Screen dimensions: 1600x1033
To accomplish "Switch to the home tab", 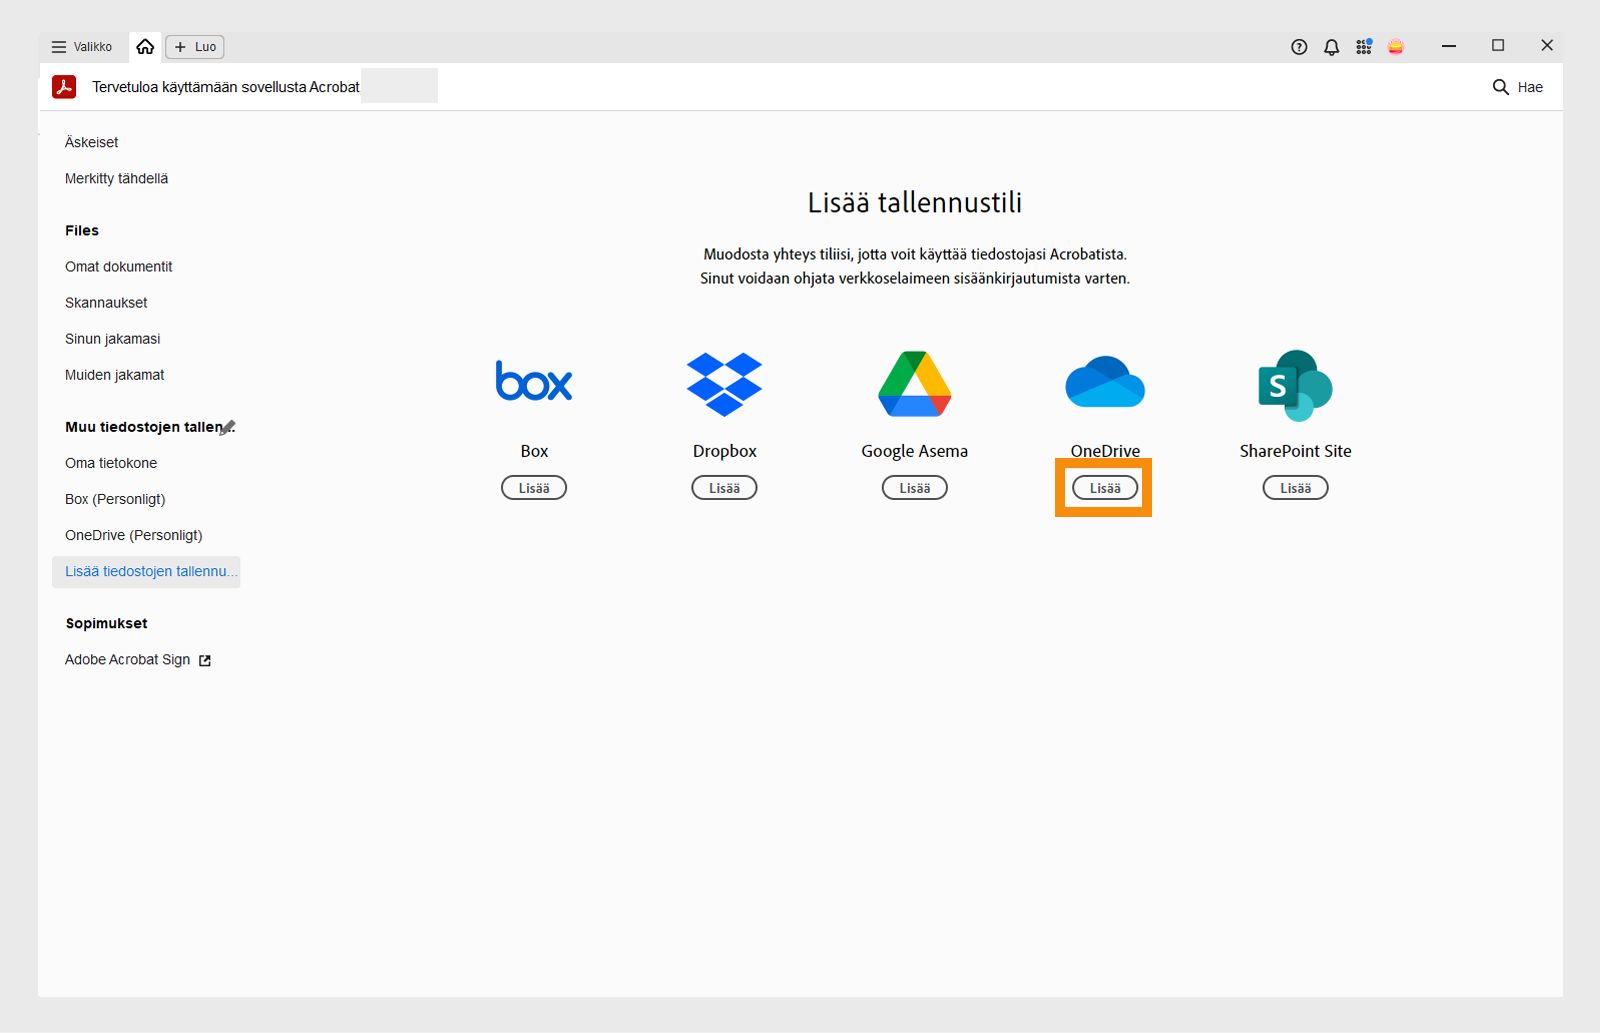I will click(145, 46).
